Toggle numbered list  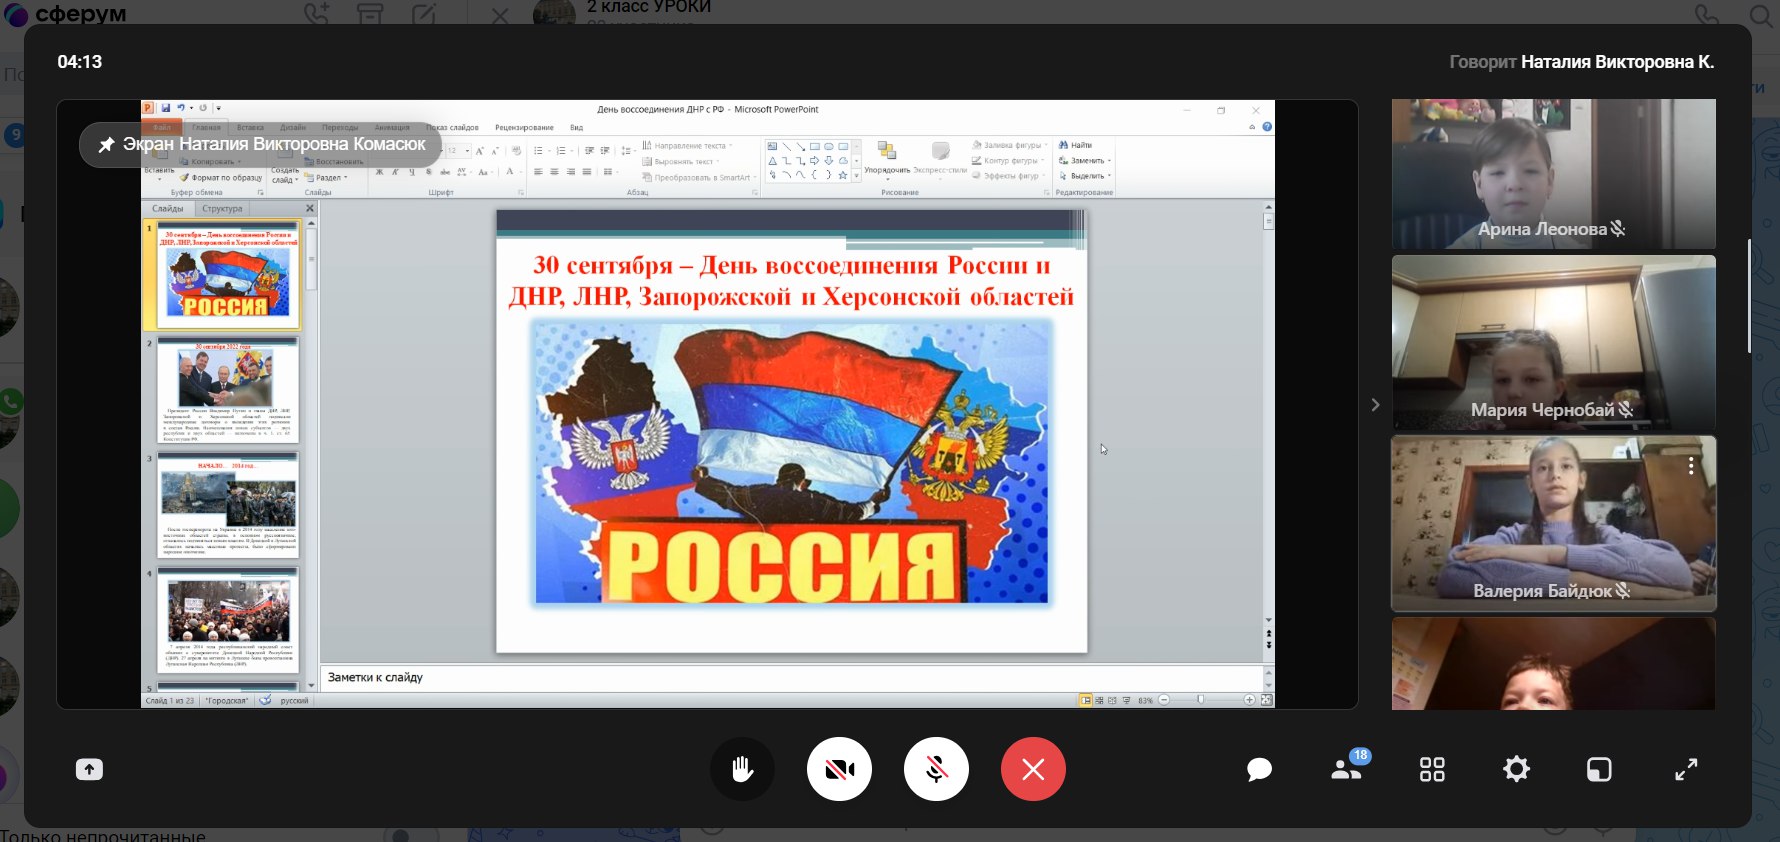click(560, 150)
